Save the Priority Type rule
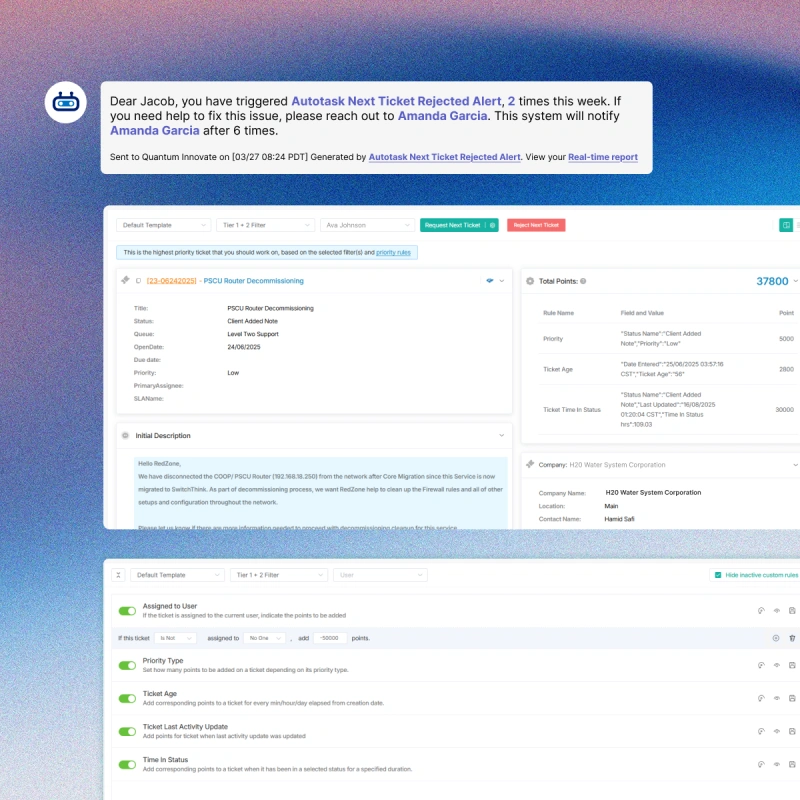The width and height of the screenshot is (800, 800). coord(792,665)
